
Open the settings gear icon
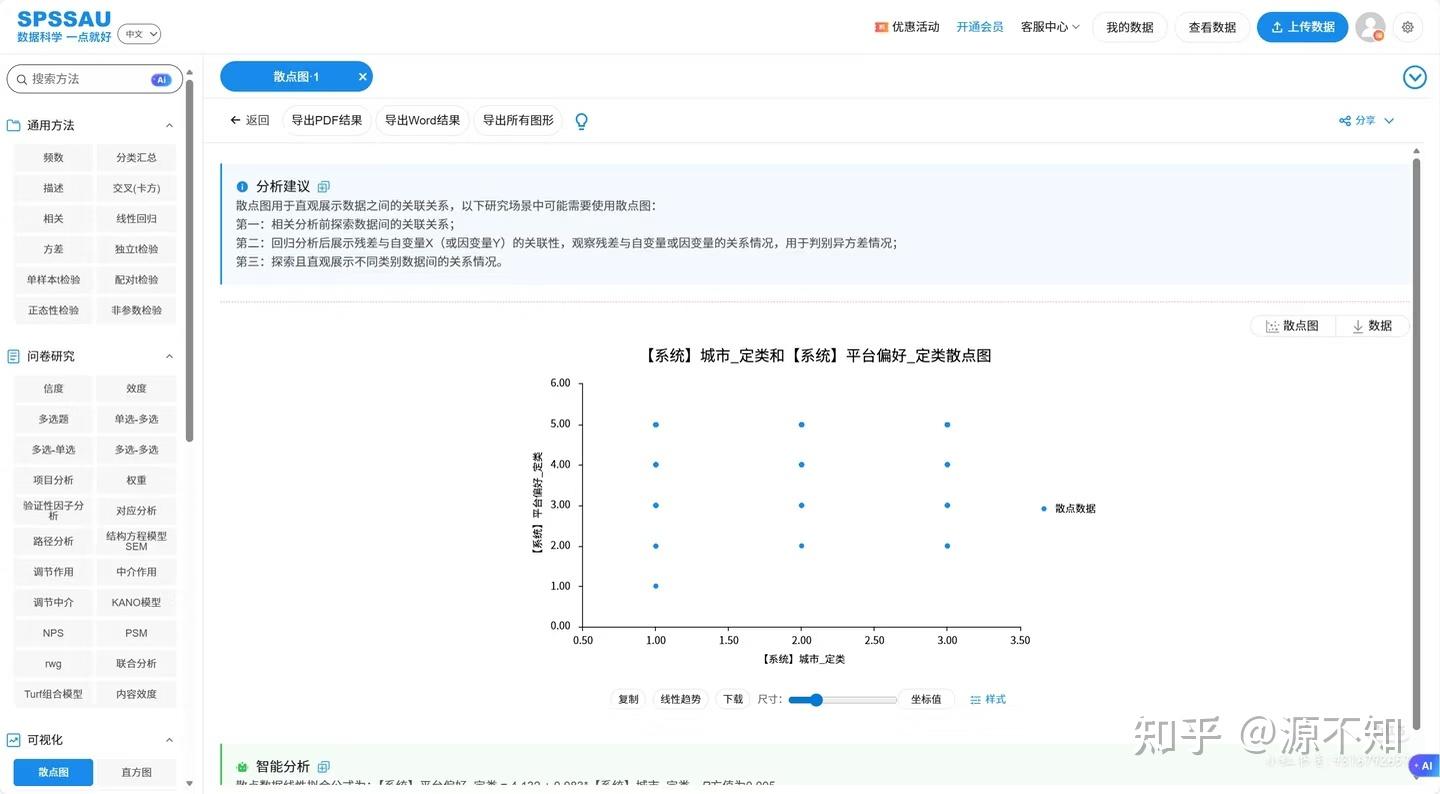coord(1408,27)
